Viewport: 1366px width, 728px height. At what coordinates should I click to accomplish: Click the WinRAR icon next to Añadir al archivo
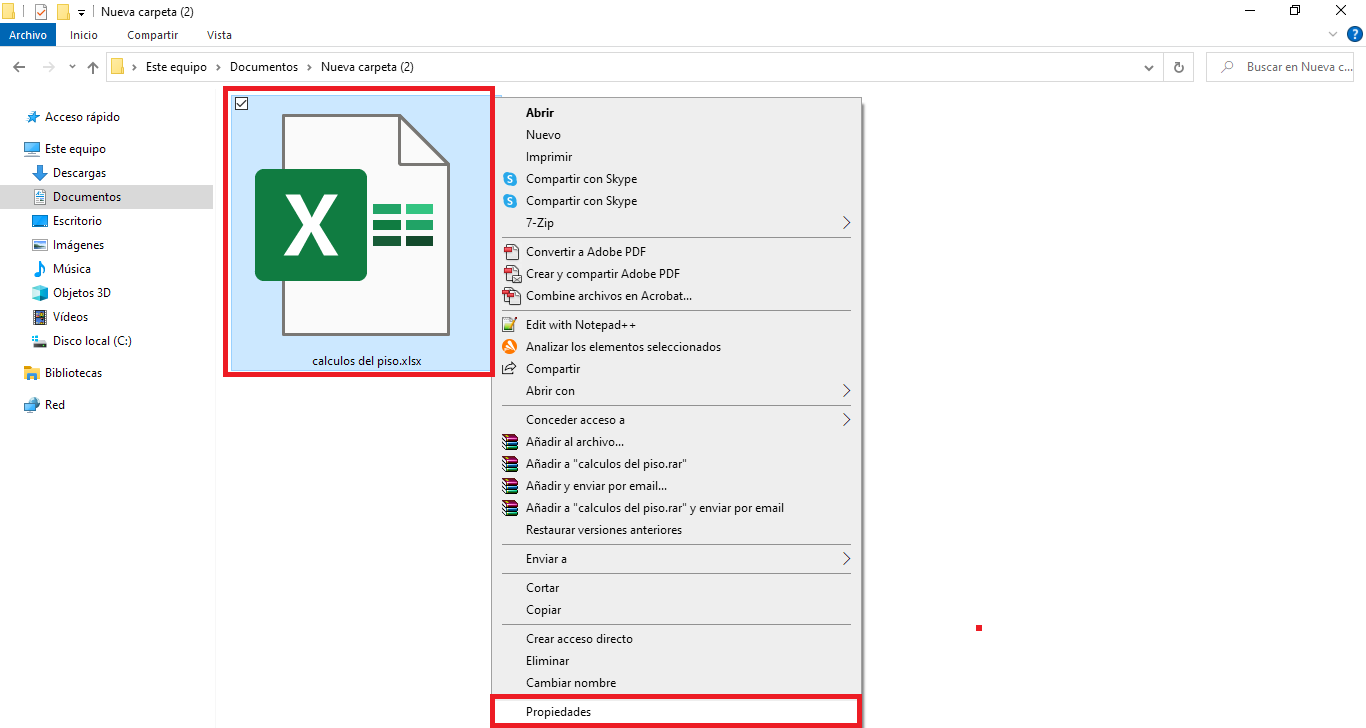tap(510, 442)
